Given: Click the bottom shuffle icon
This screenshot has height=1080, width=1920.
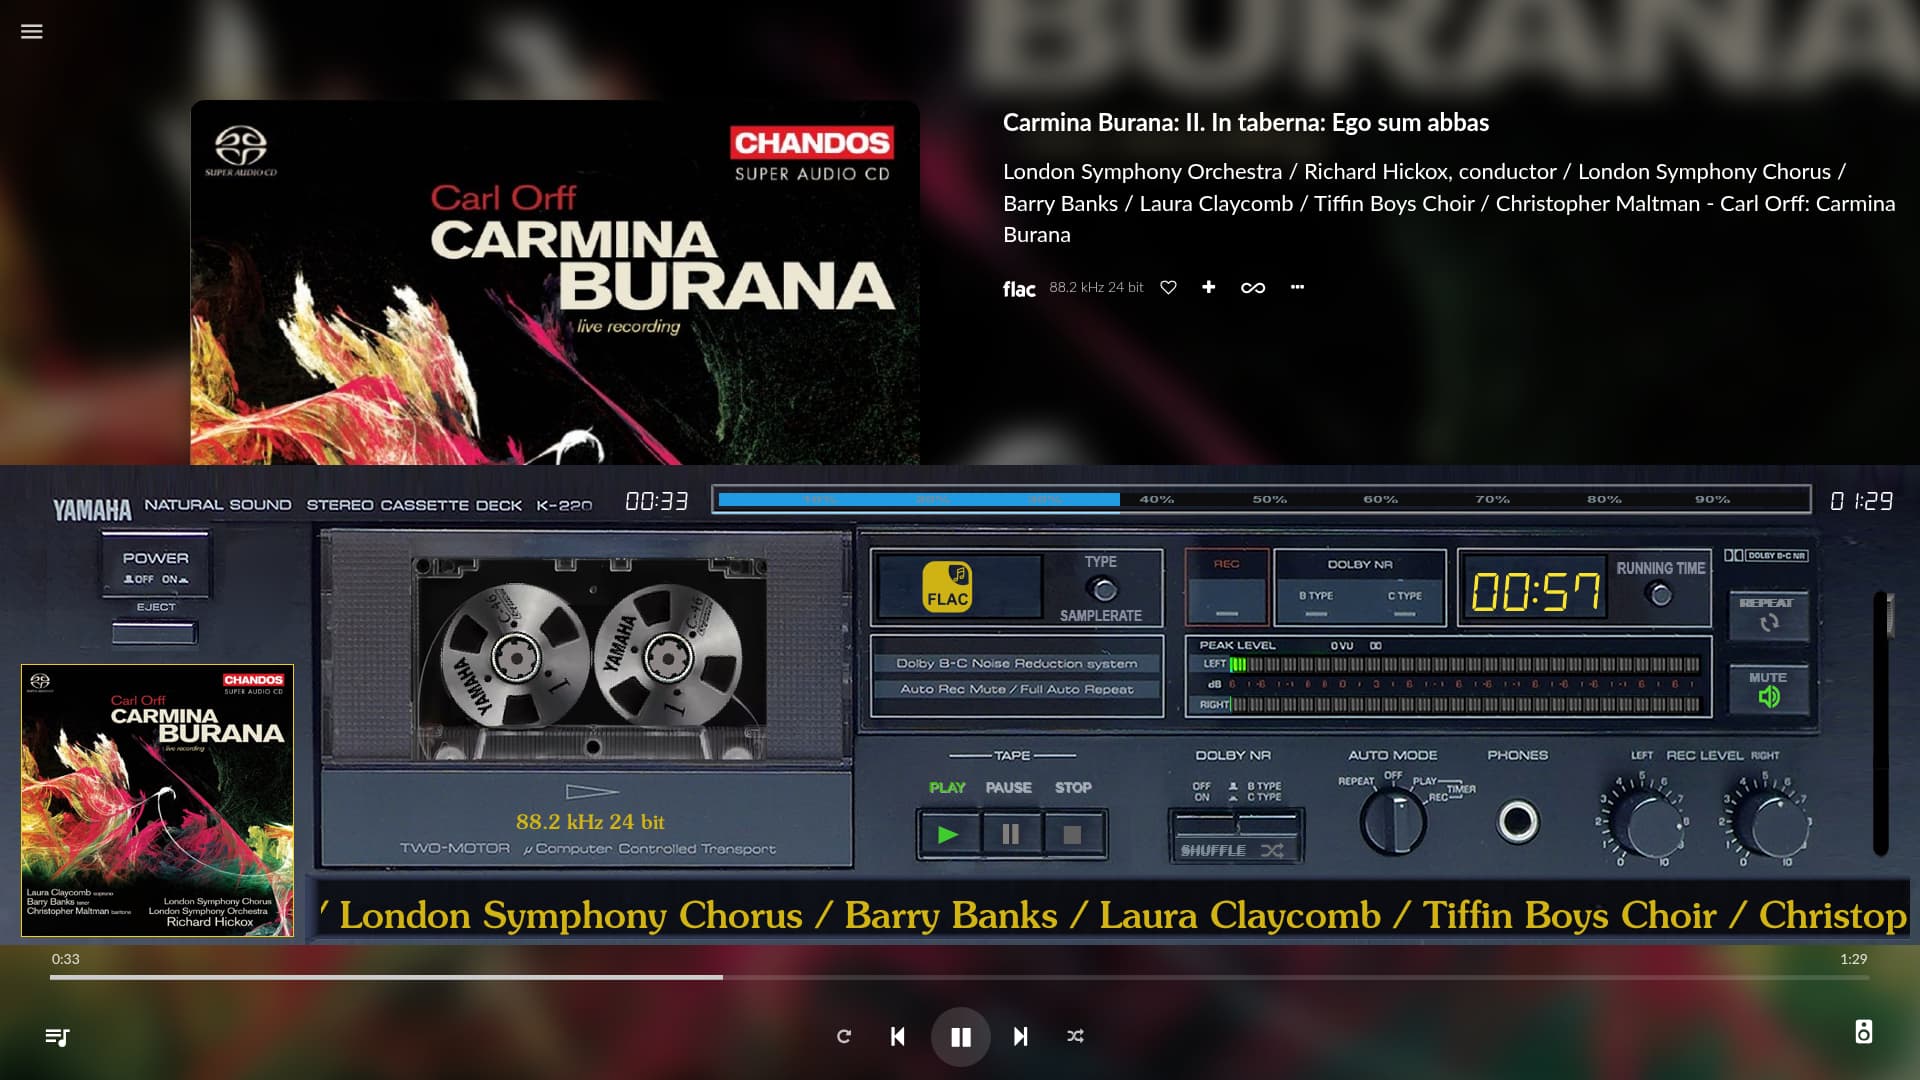Looking at the screenshot, I should 1075,1037.
